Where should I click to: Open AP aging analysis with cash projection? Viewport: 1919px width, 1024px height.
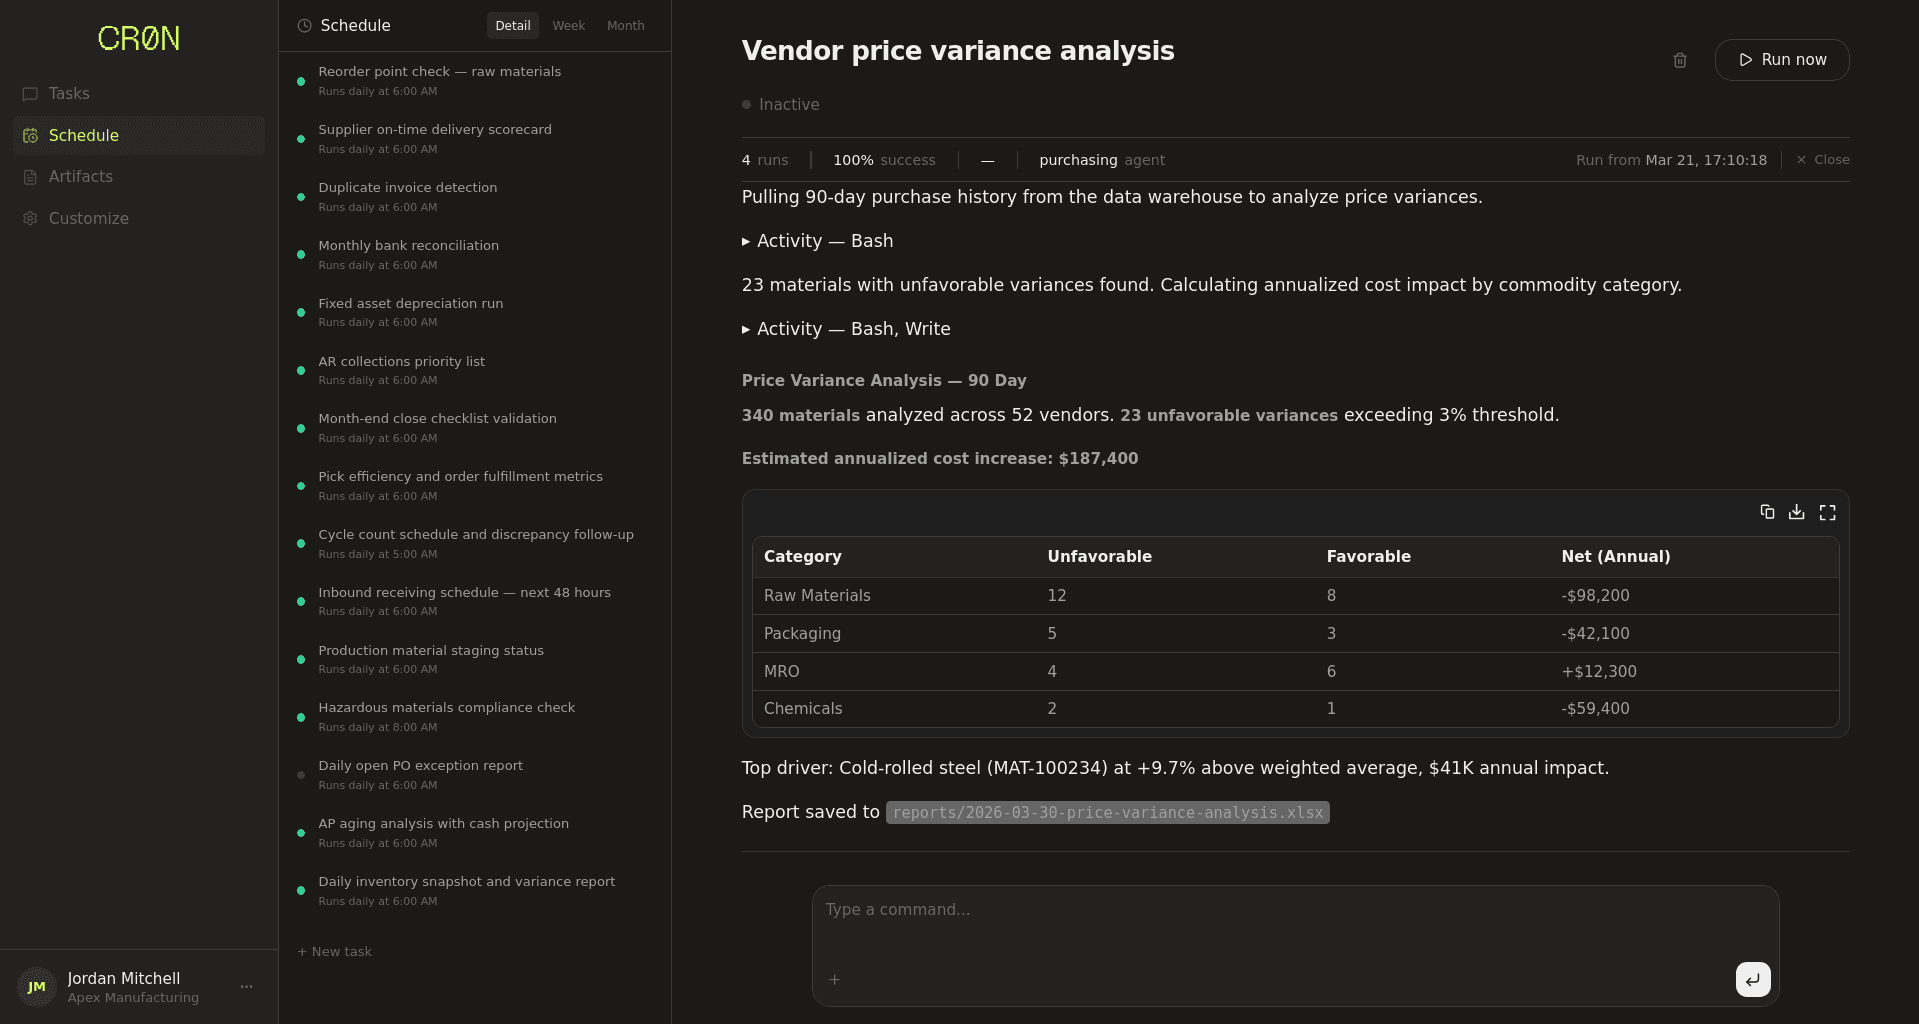pos(475,833)
